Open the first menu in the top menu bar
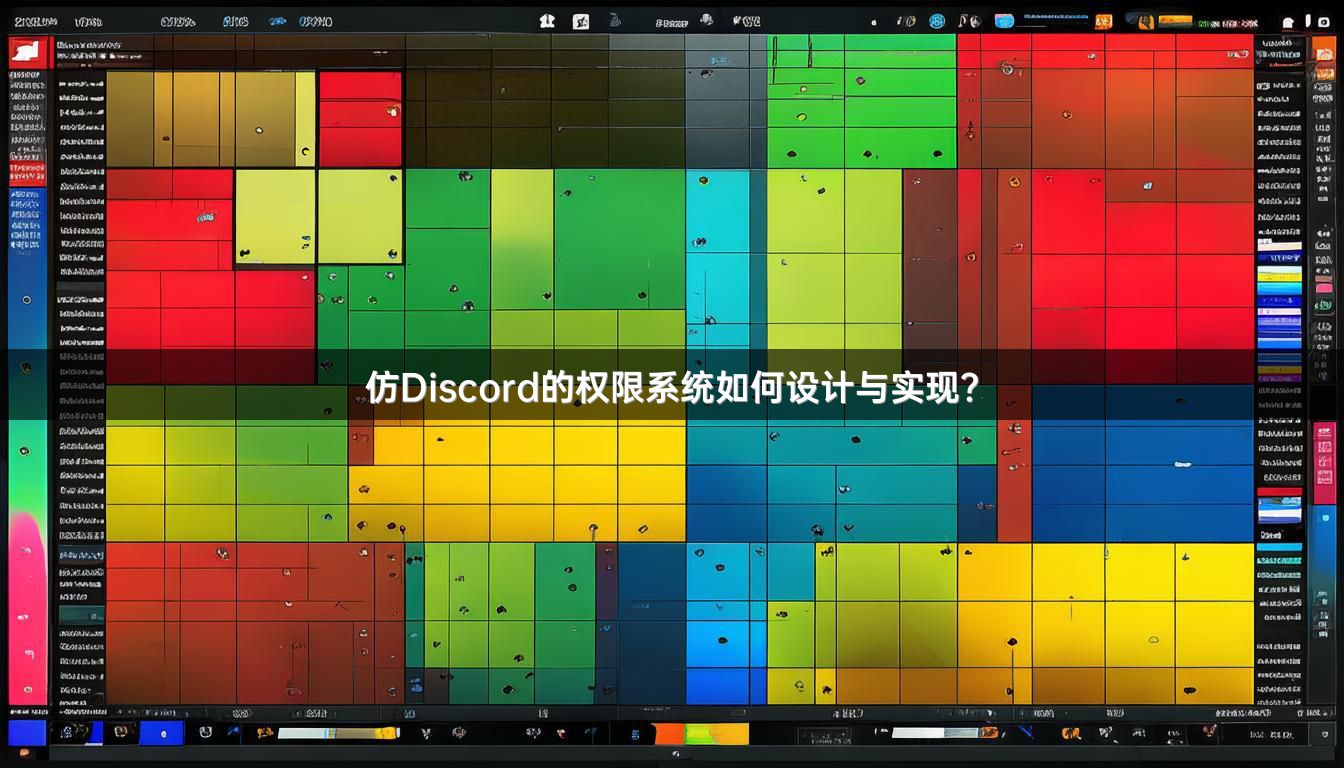The image size is (1344, 768). point(35,21)
